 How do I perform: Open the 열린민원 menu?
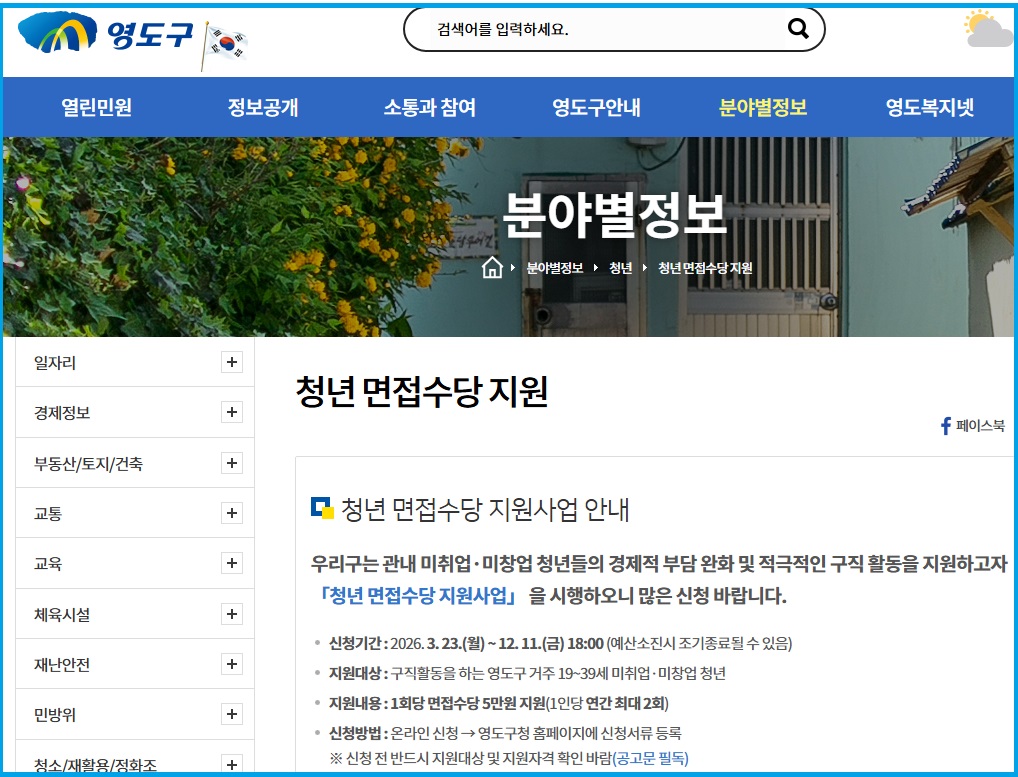[96, 107]
